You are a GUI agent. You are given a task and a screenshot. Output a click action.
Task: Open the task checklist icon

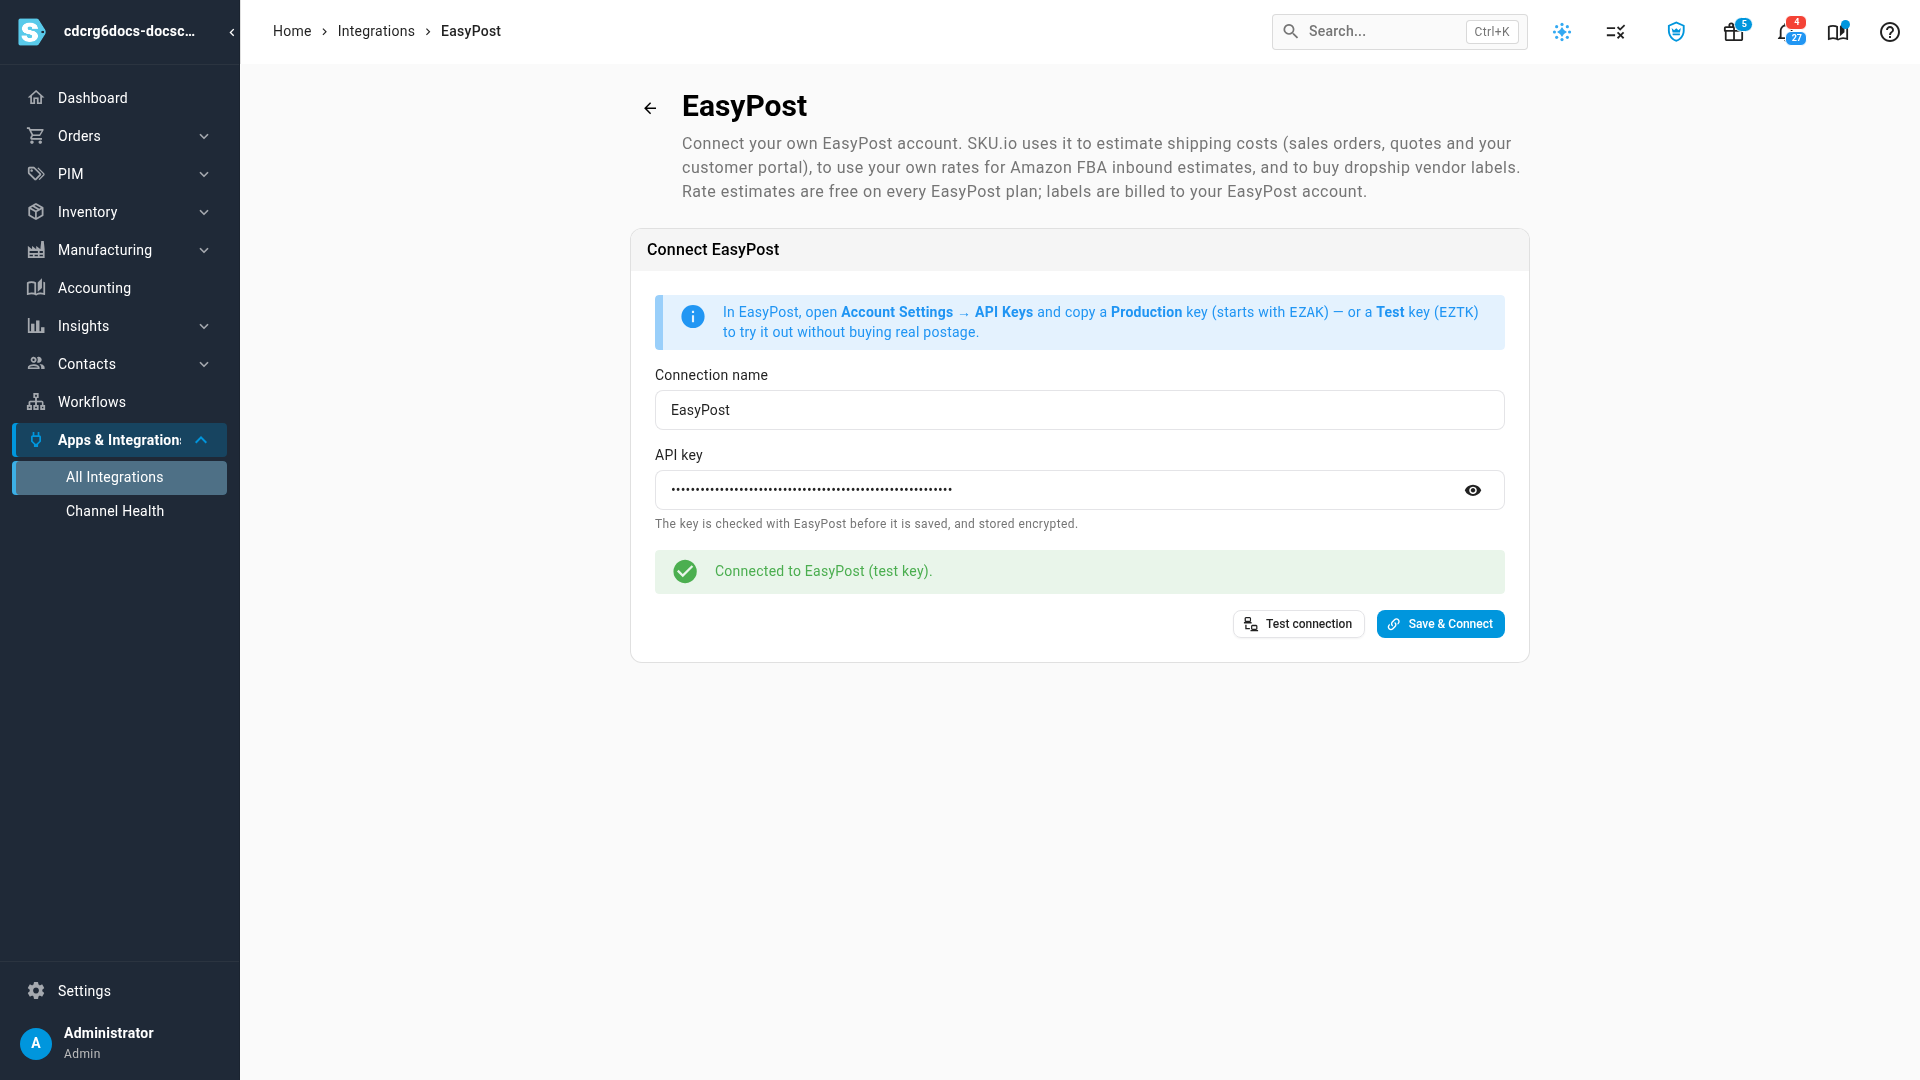coord(1616,32)
